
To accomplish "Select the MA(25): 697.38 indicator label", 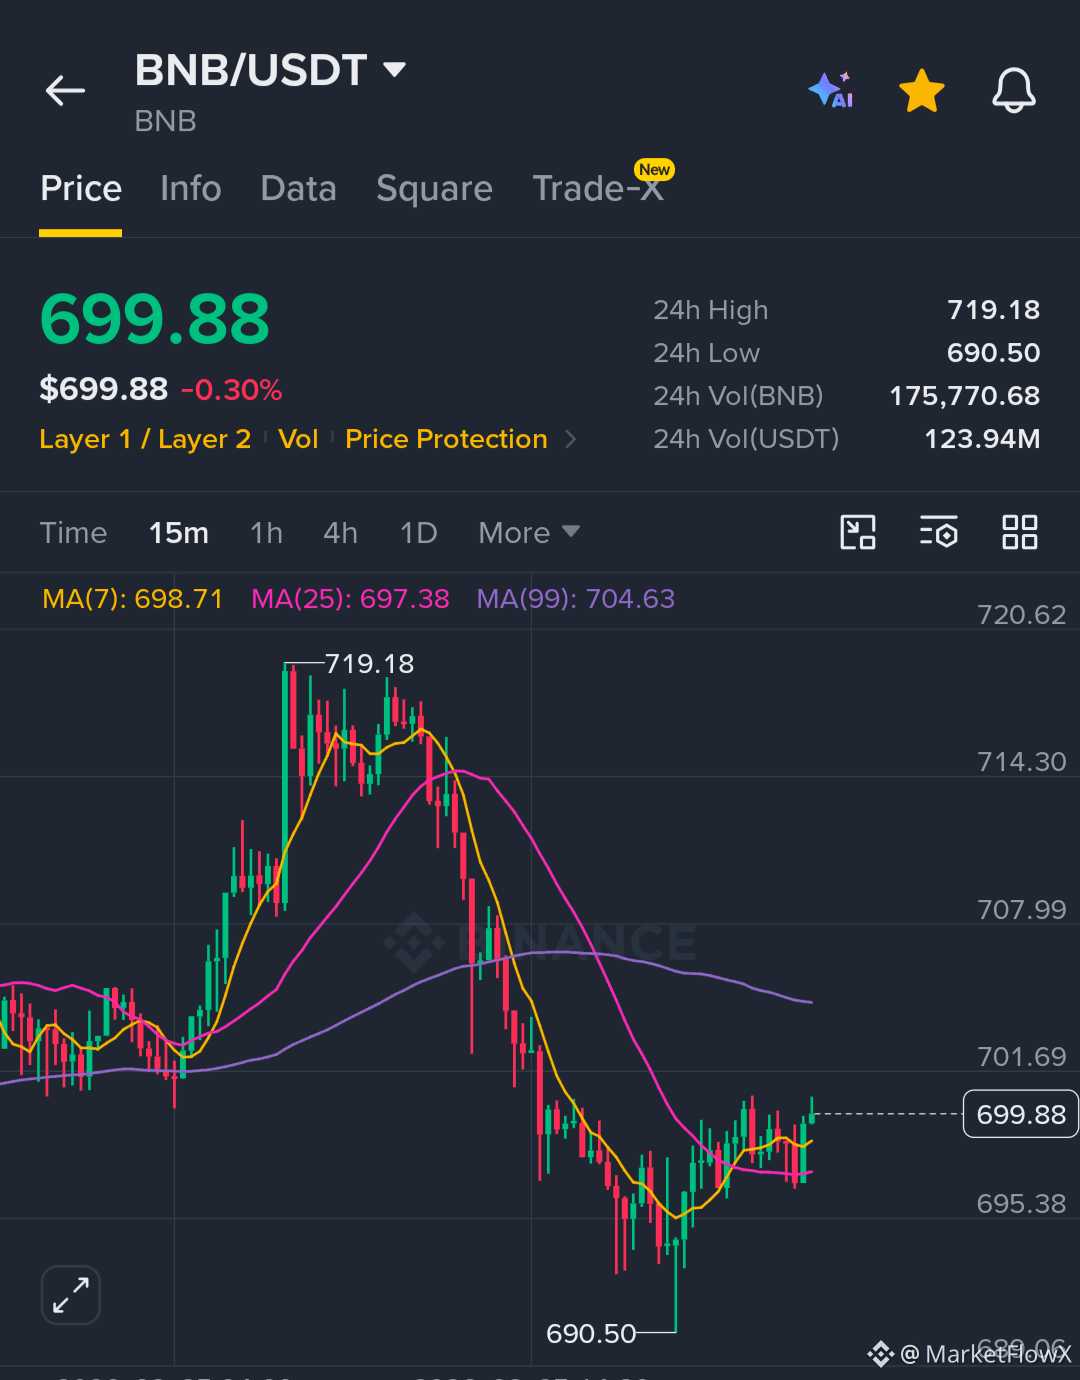I will pyautogui.click(x=350, y=599).
